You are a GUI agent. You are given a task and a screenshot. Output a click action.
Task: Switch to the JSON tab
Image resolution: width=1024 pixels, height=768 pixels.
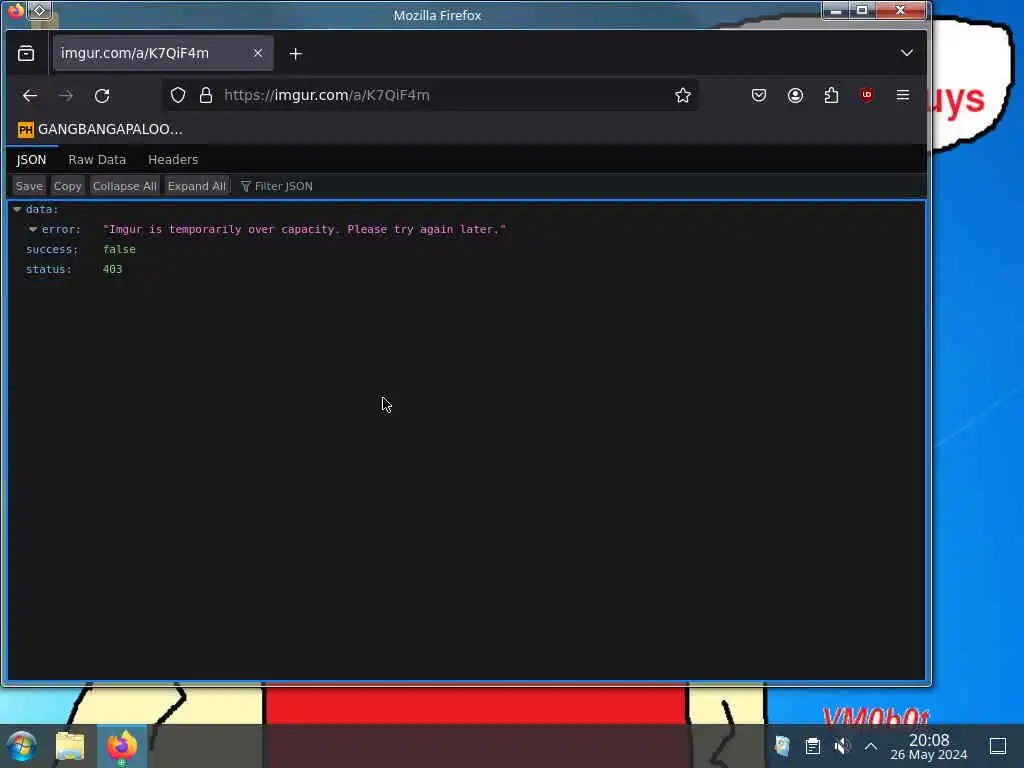tap(31, 159)
